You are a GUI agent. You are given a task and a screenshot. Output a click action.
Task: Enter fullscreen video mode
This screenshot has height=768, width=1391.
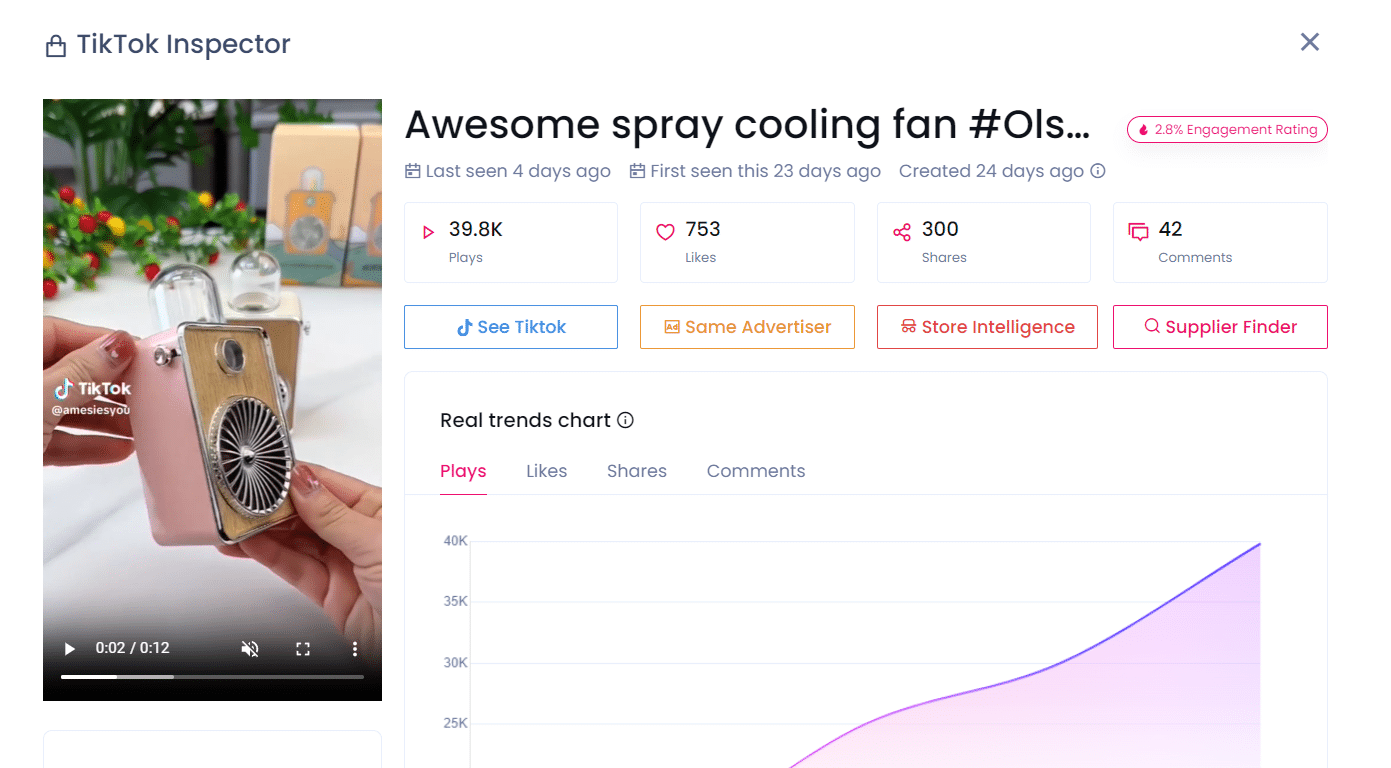[303, 649]
